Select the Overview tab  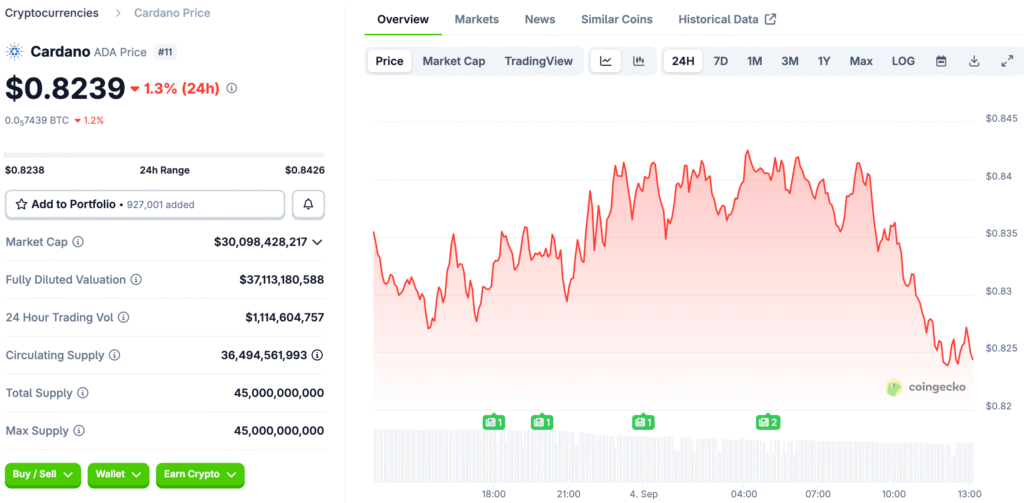coord(403,19)
